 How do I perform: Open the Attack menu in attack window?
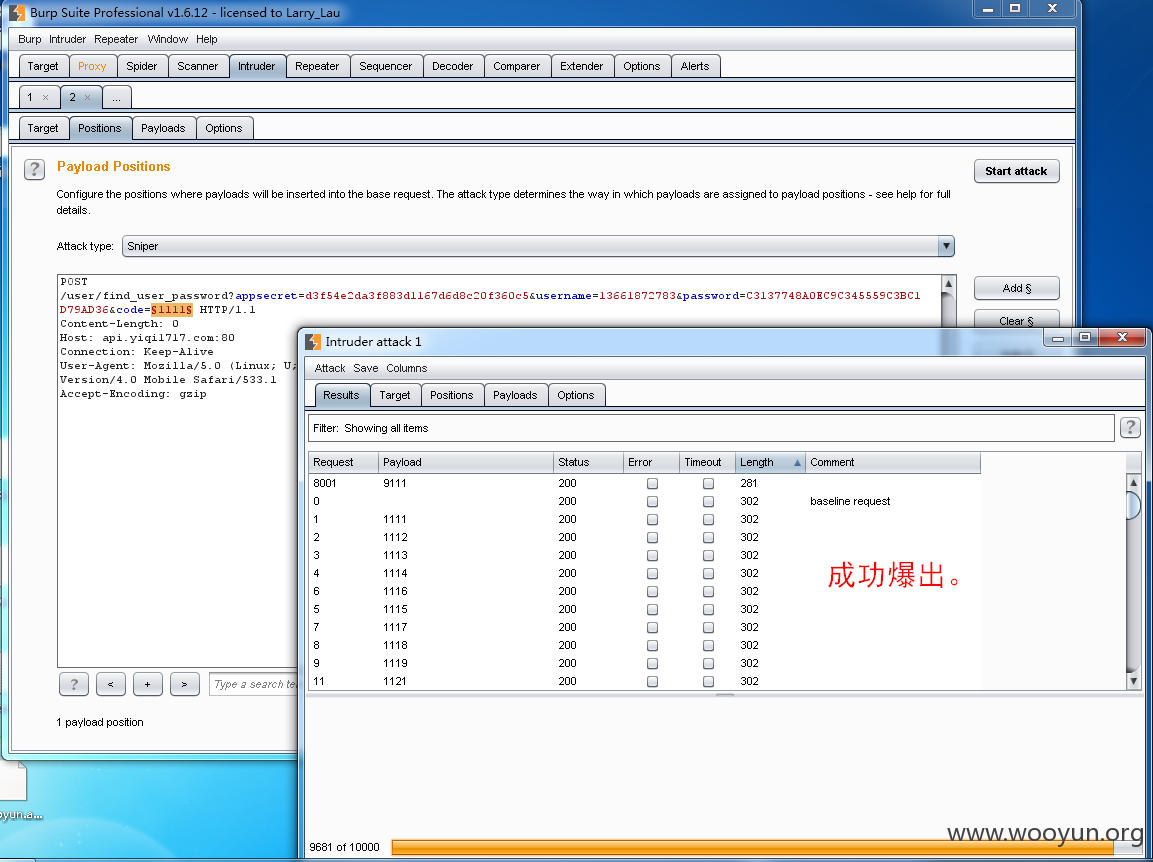click(329, 368)
